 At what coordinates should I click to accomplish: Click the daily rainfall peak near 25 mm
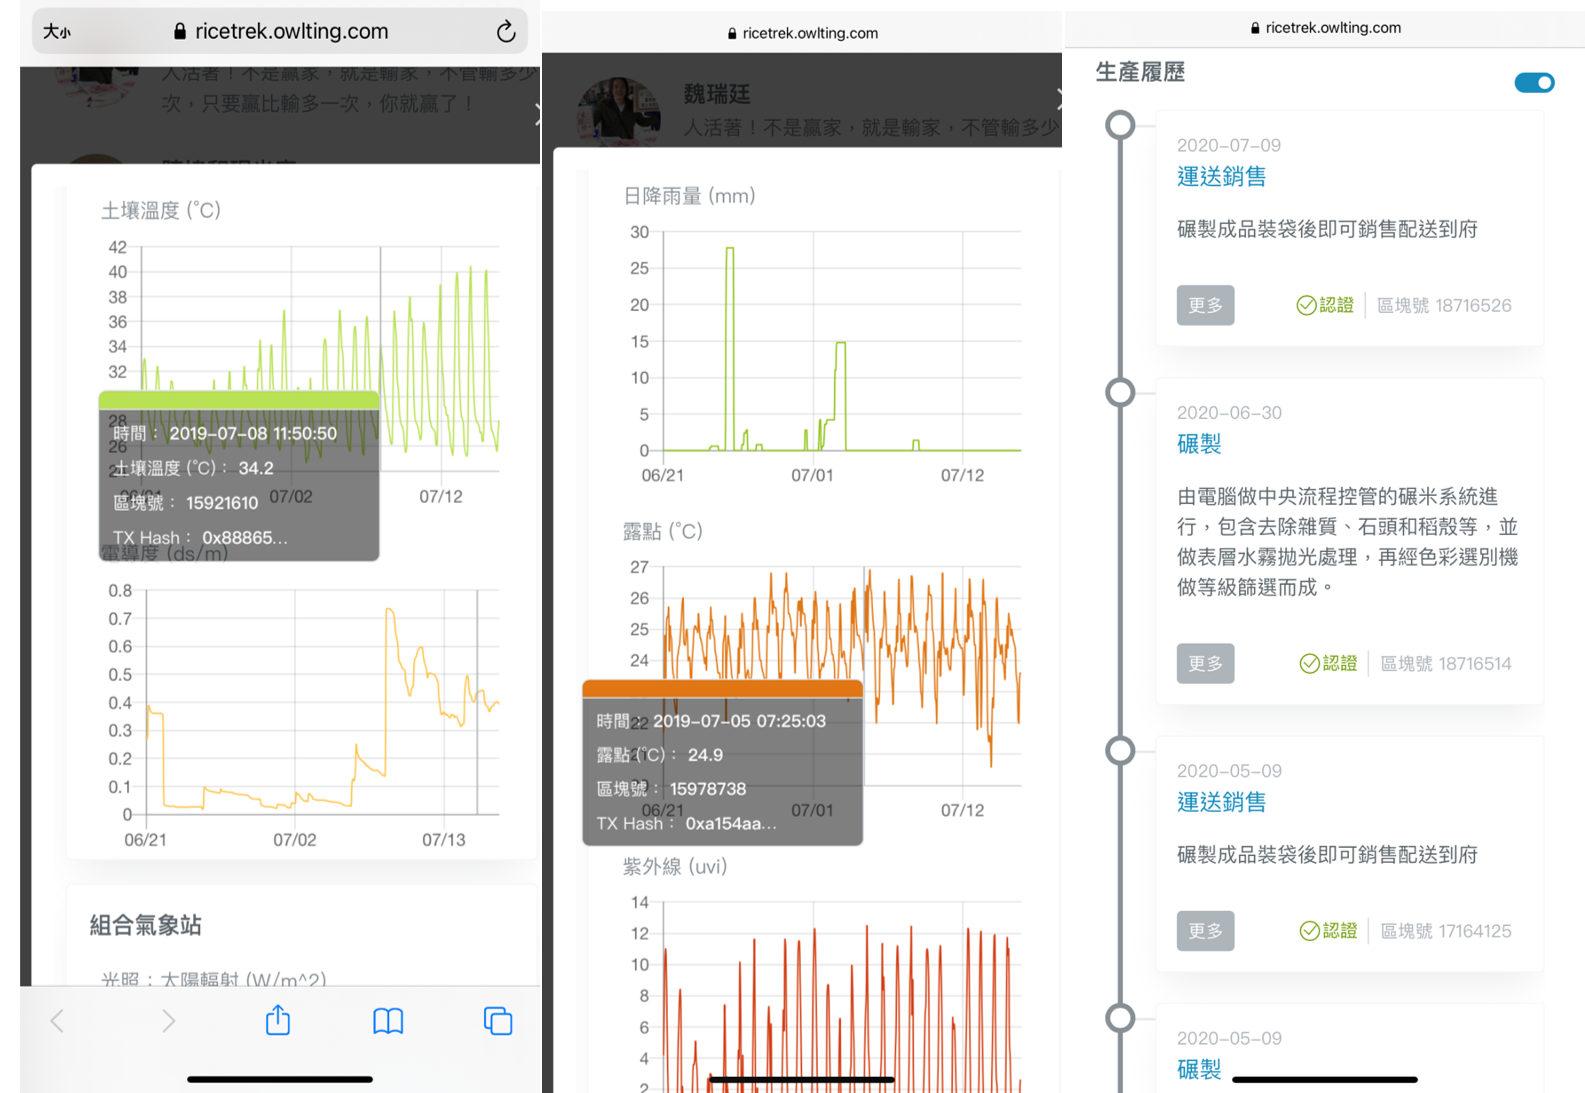coord(730,248)
